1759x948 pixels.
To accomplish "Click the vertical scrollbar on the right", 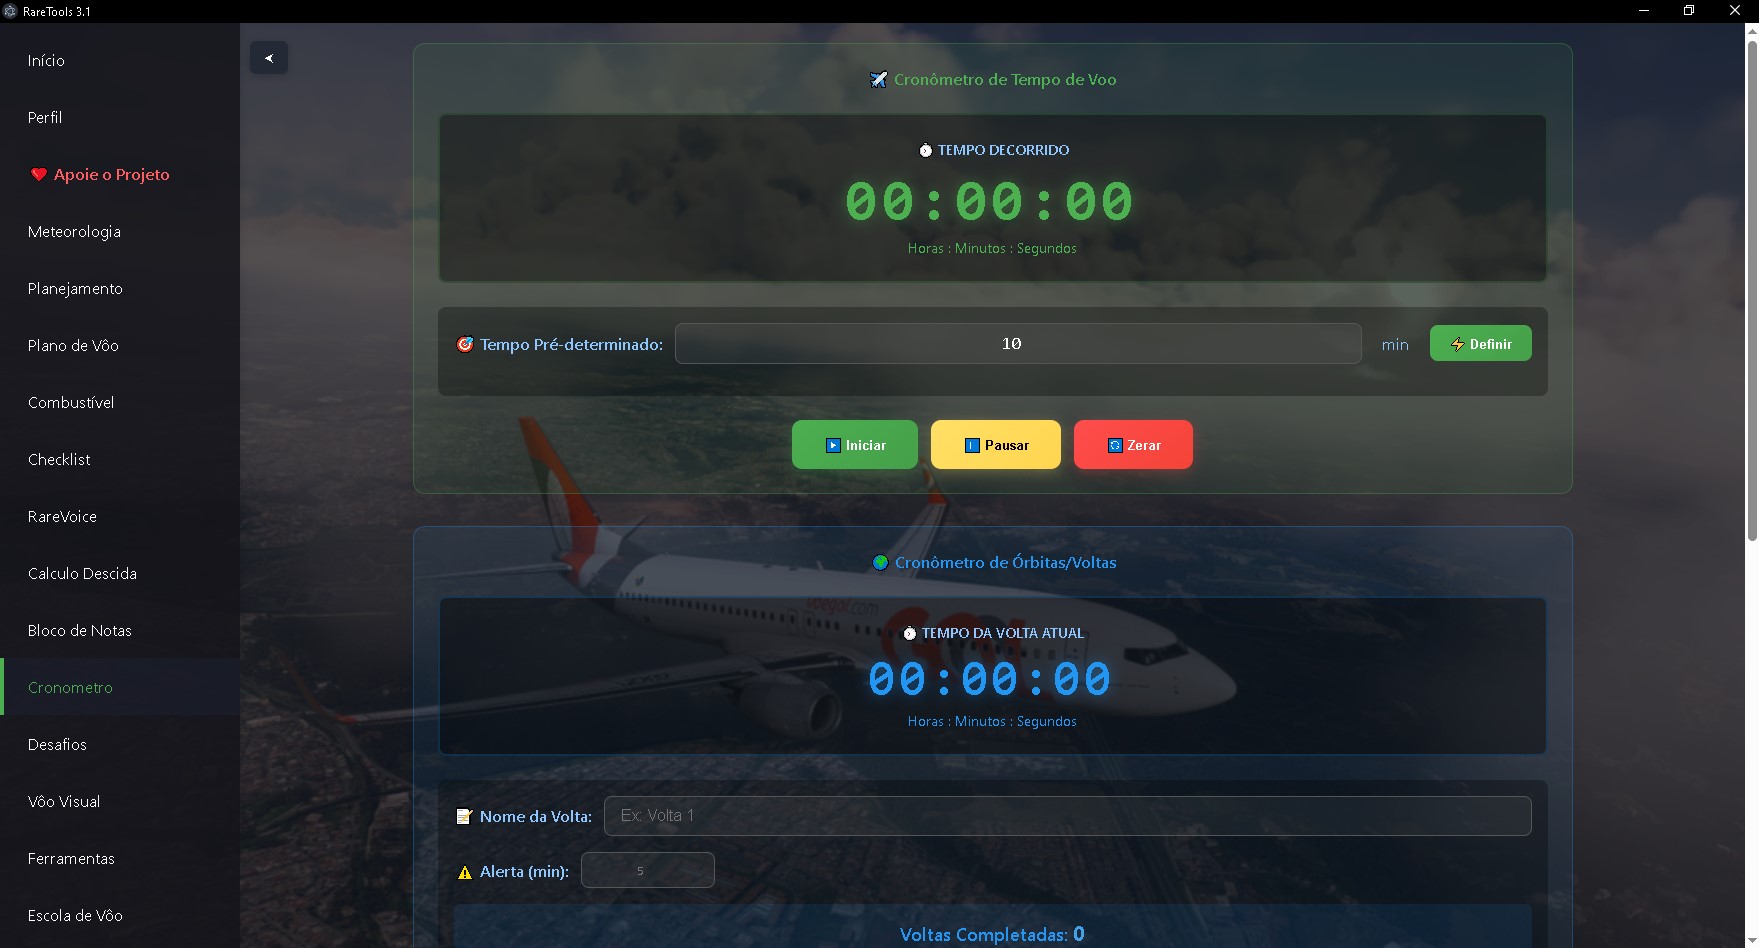I will click(x=1752, y=290).
